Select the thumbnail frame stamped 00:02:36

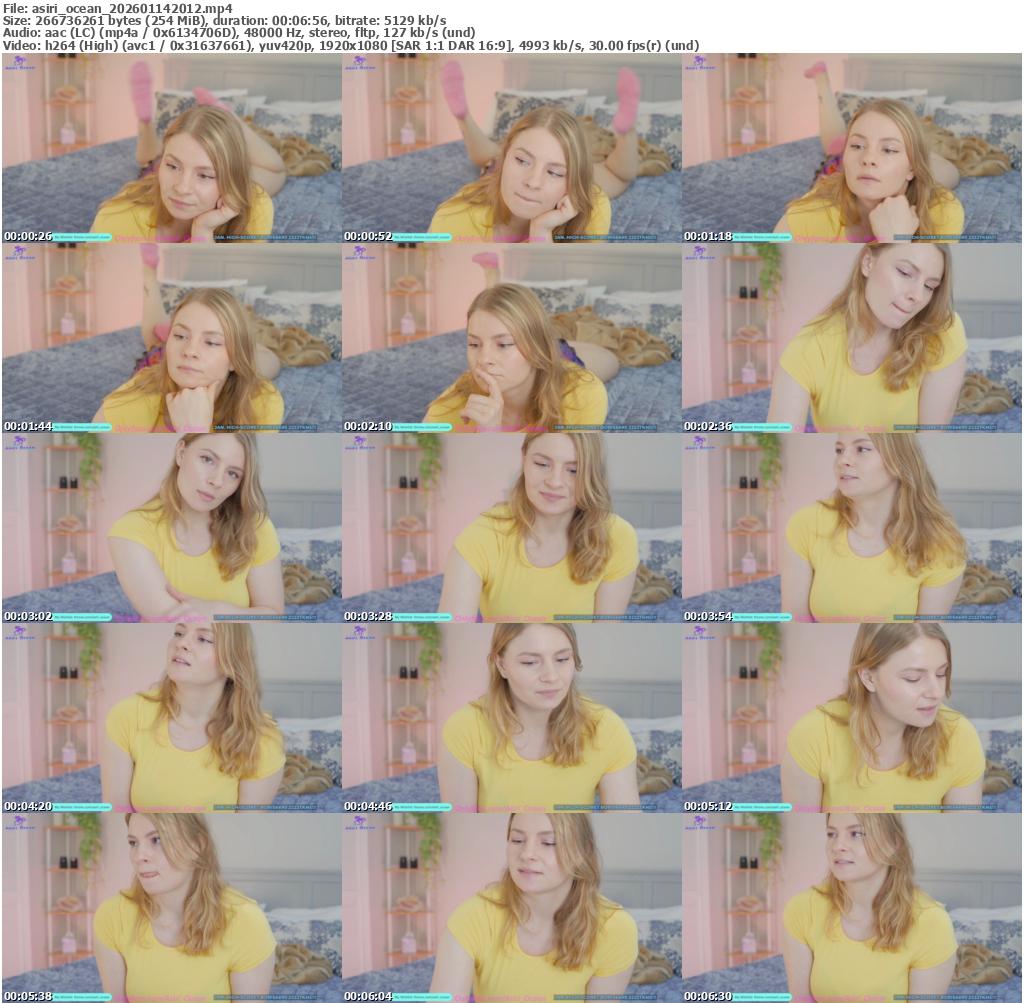point(852,338)
